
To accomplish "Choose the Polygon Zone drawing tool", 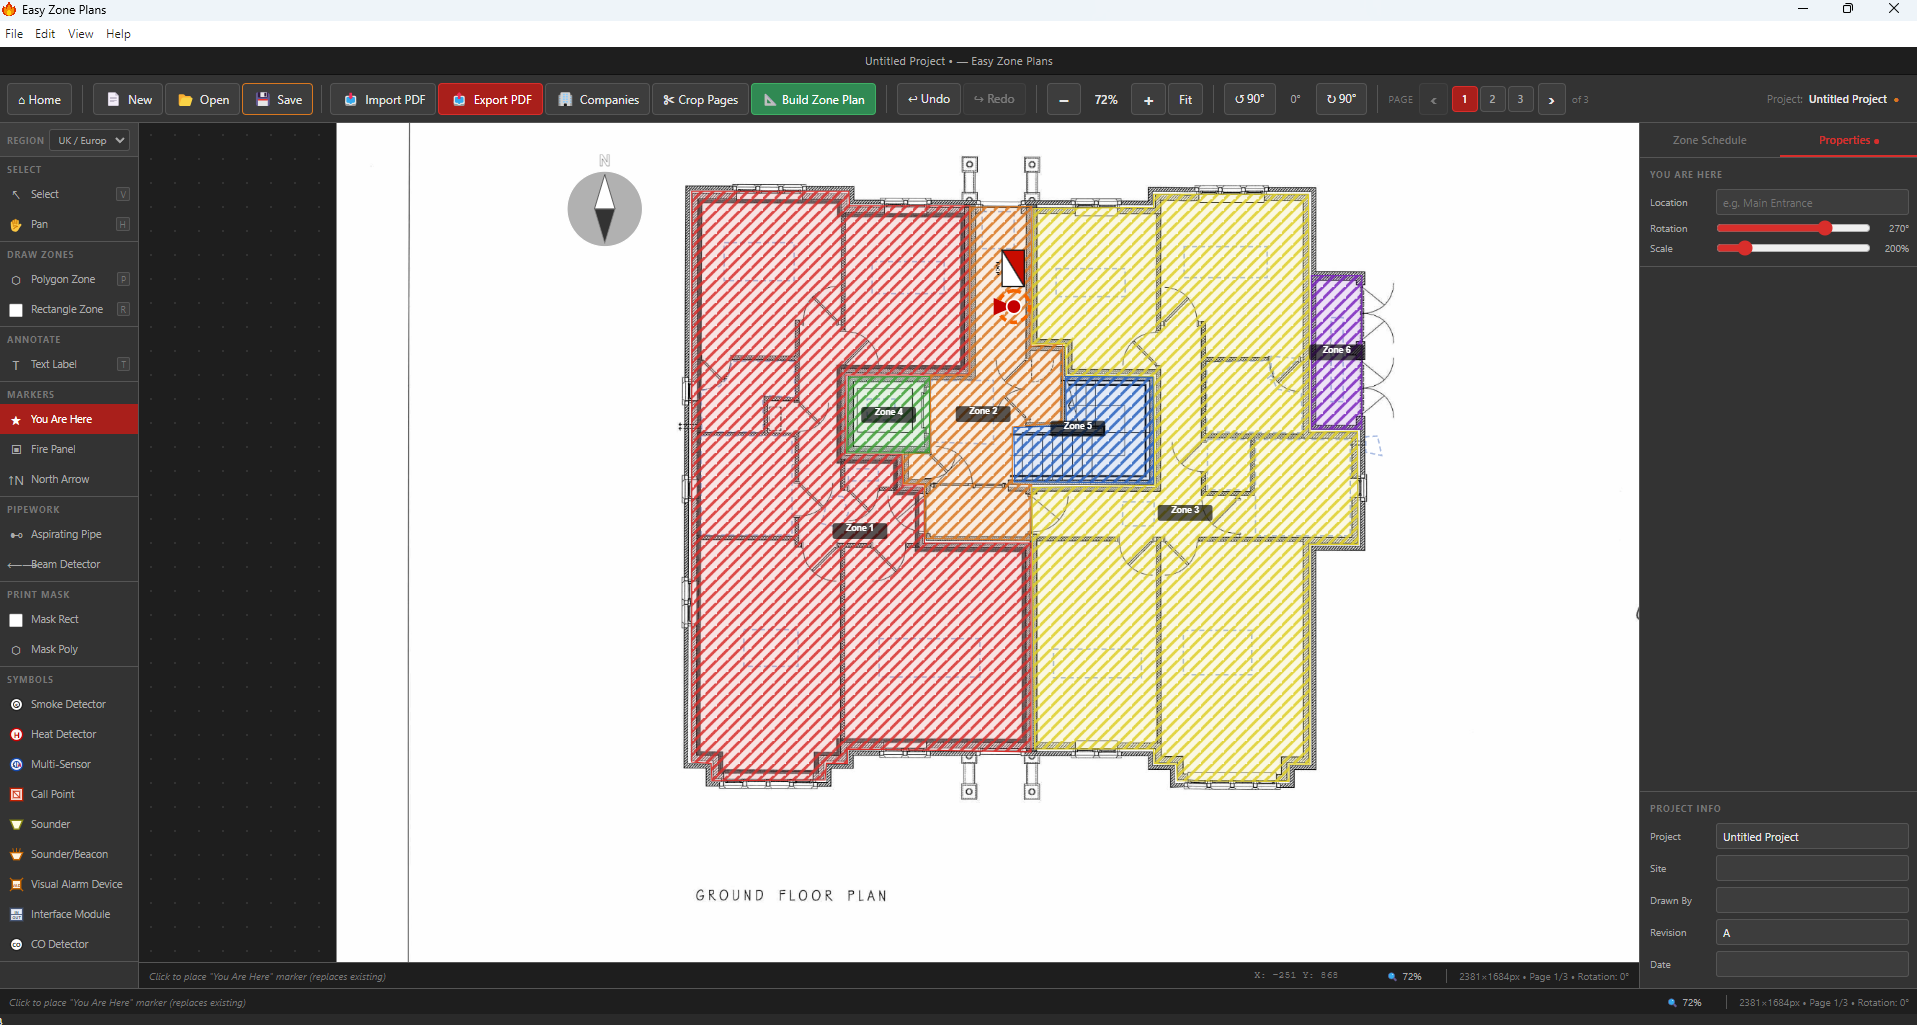I will 69,279.
